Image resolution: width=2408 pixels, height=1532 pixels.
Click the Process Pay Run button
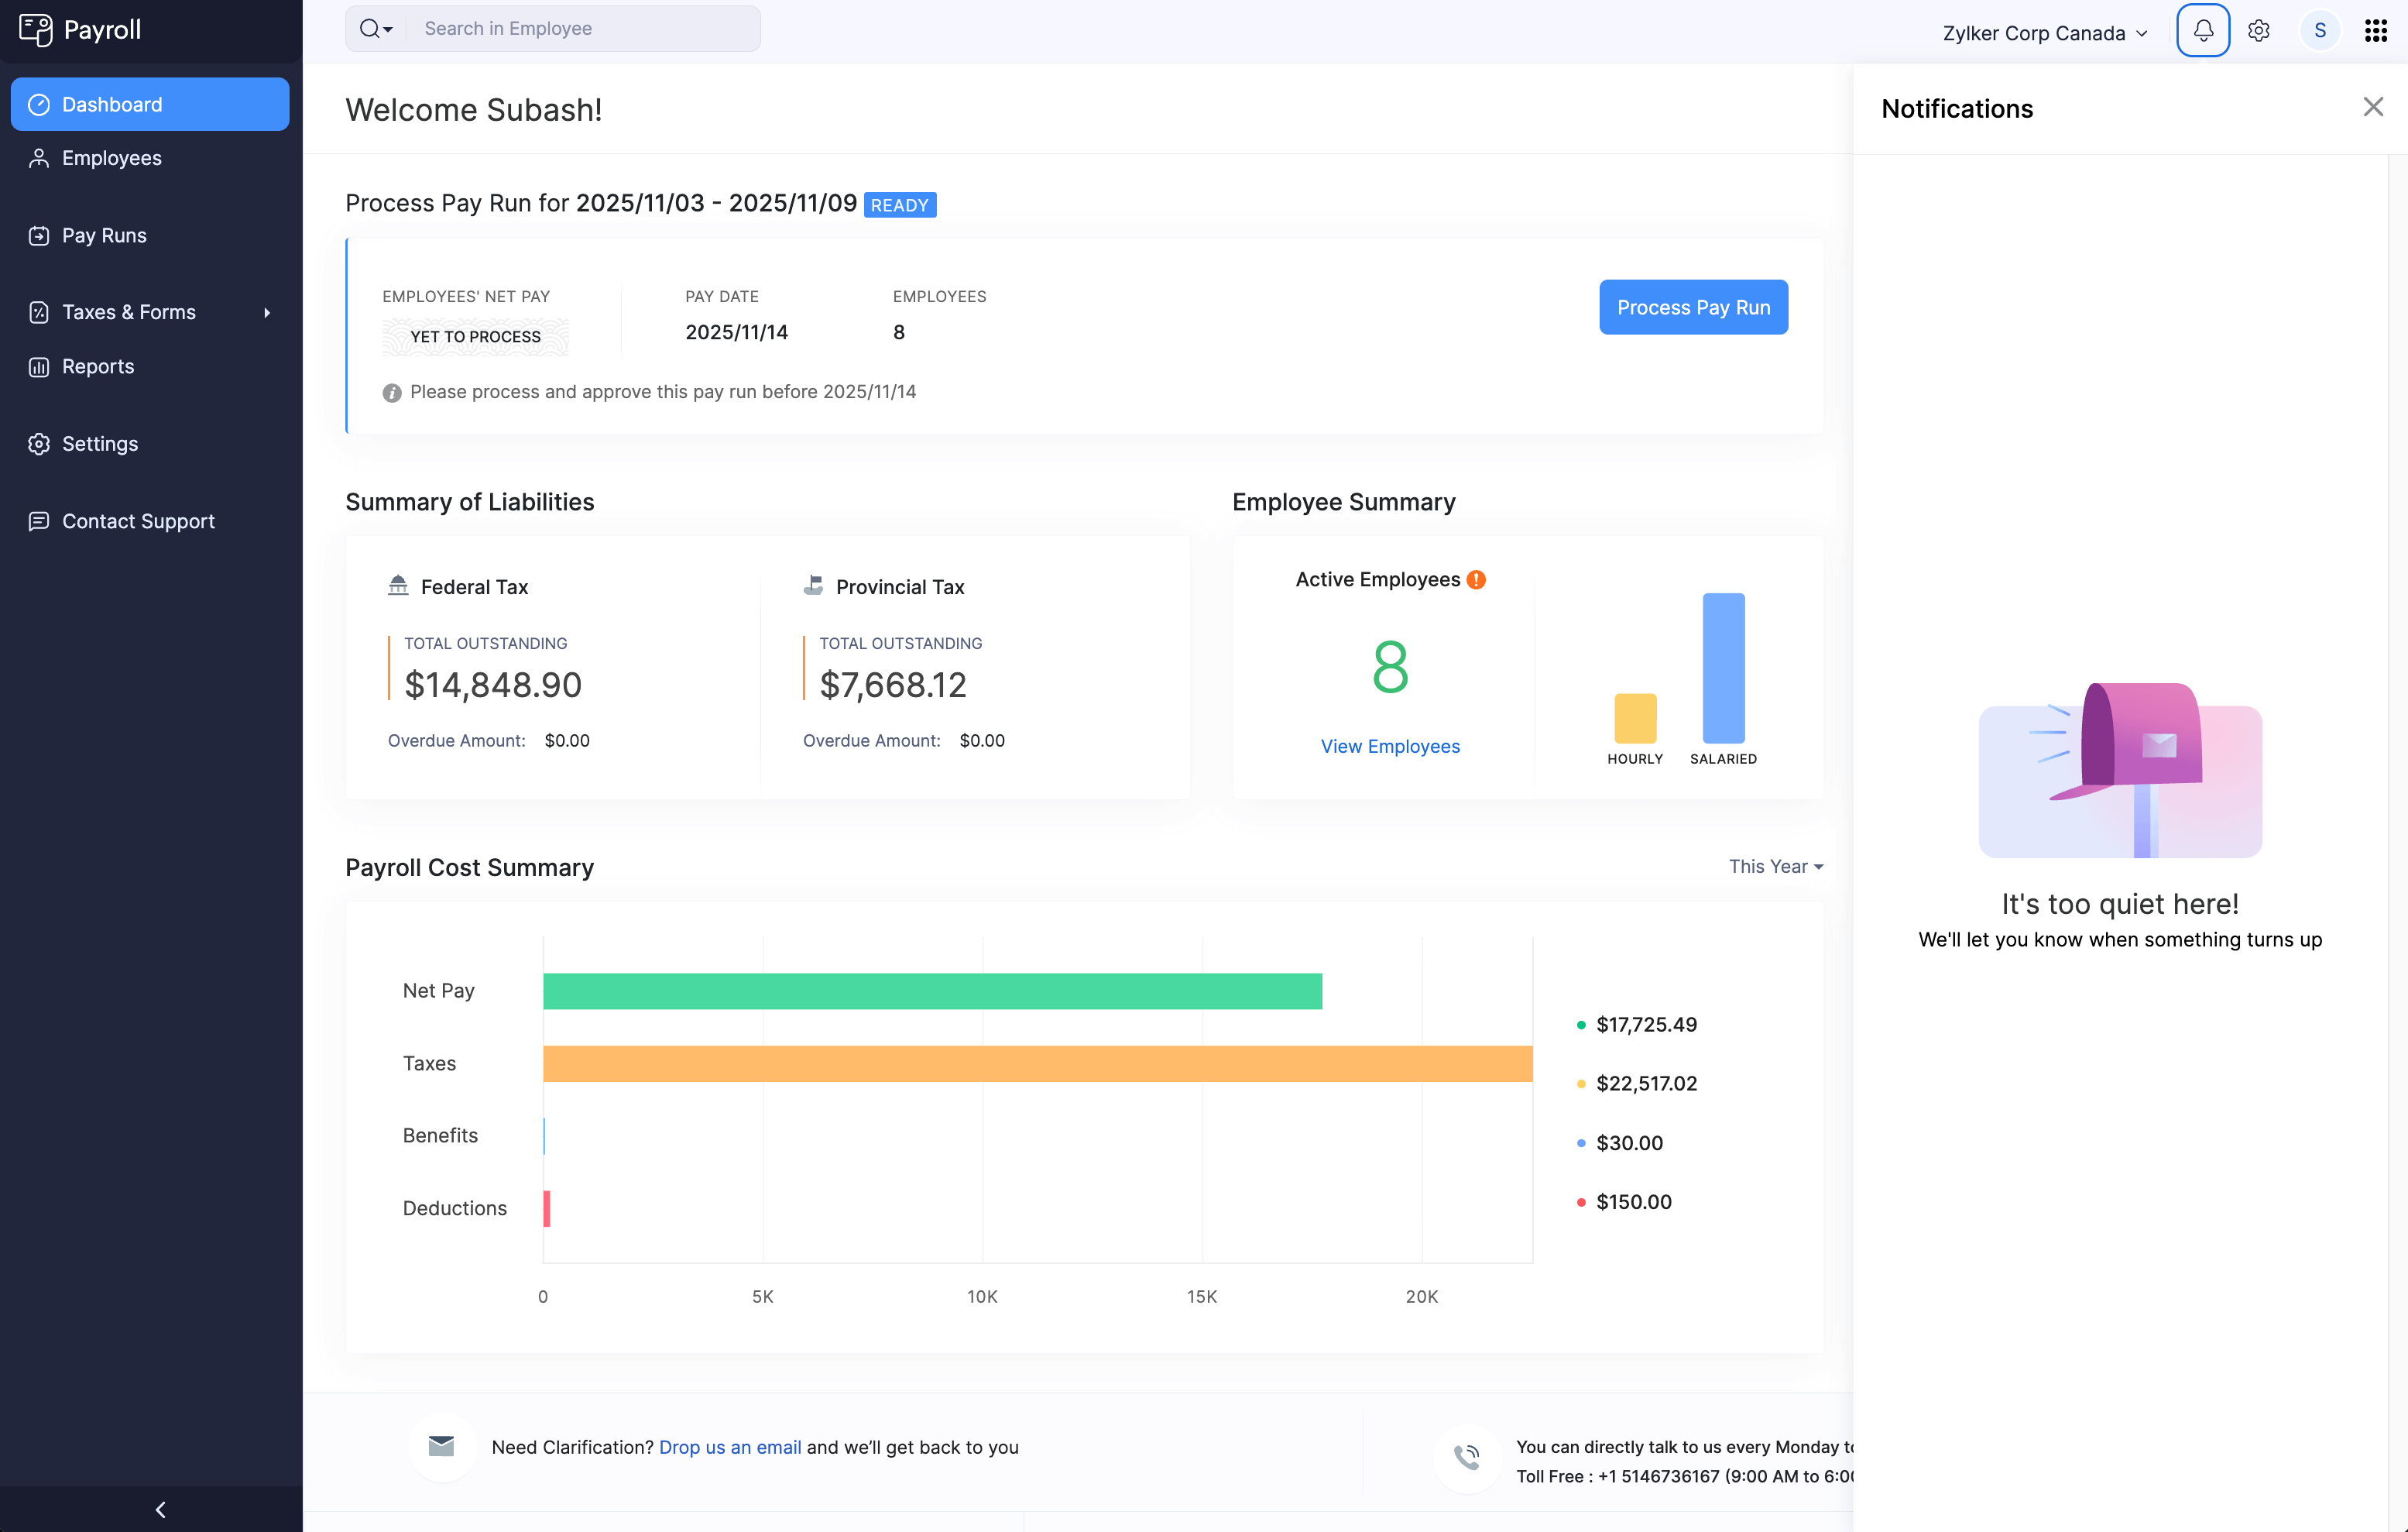1692,307
